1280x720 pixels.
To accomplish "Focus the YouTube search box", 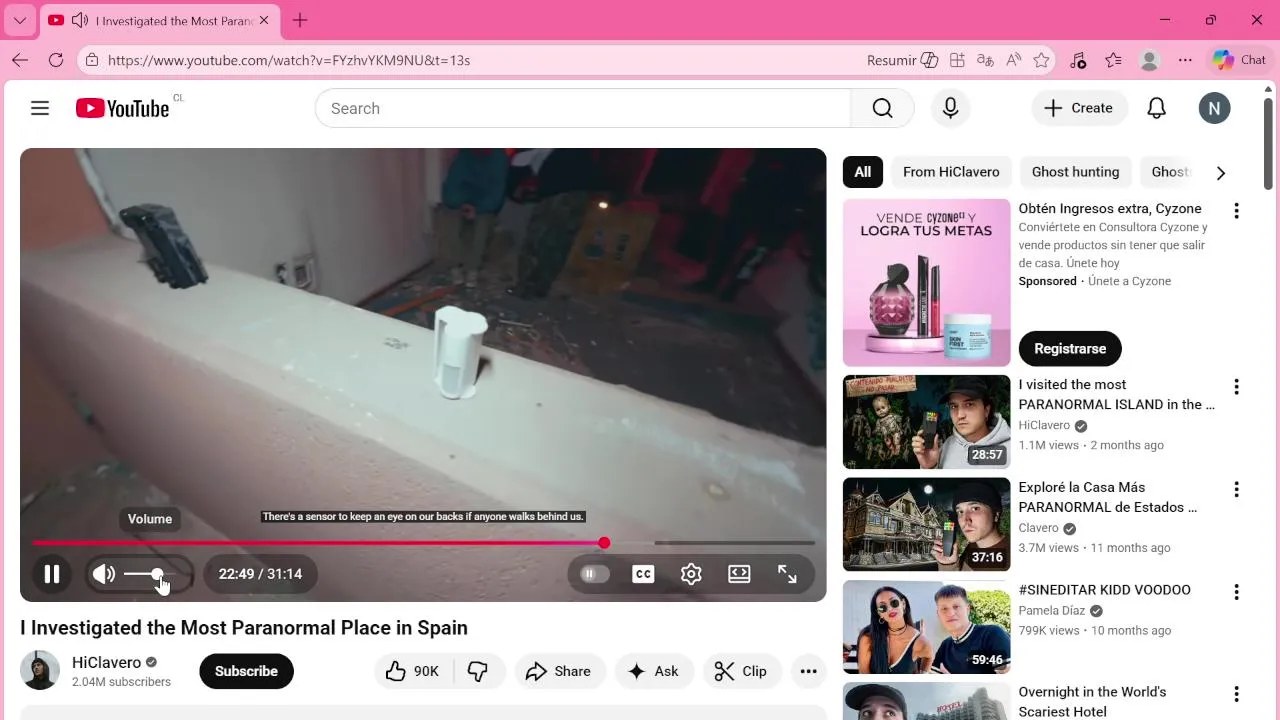I will click(x=583, y=108).
